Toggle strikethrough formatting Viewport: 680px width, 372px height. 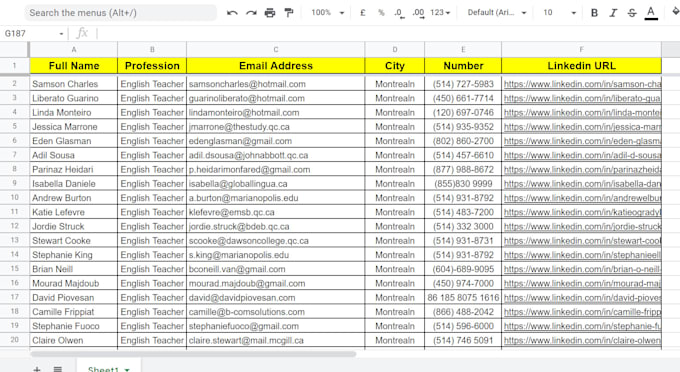[632, 13]
